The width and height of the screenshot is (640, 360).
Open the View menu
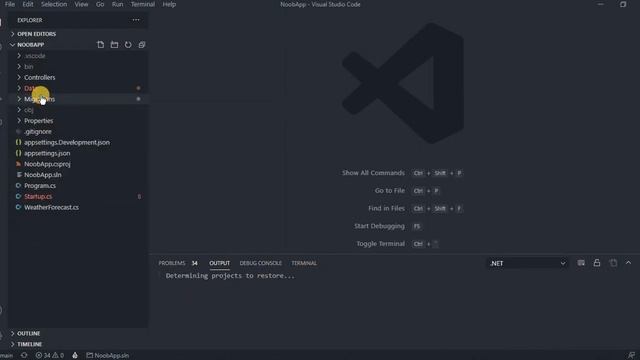point(81,4)
